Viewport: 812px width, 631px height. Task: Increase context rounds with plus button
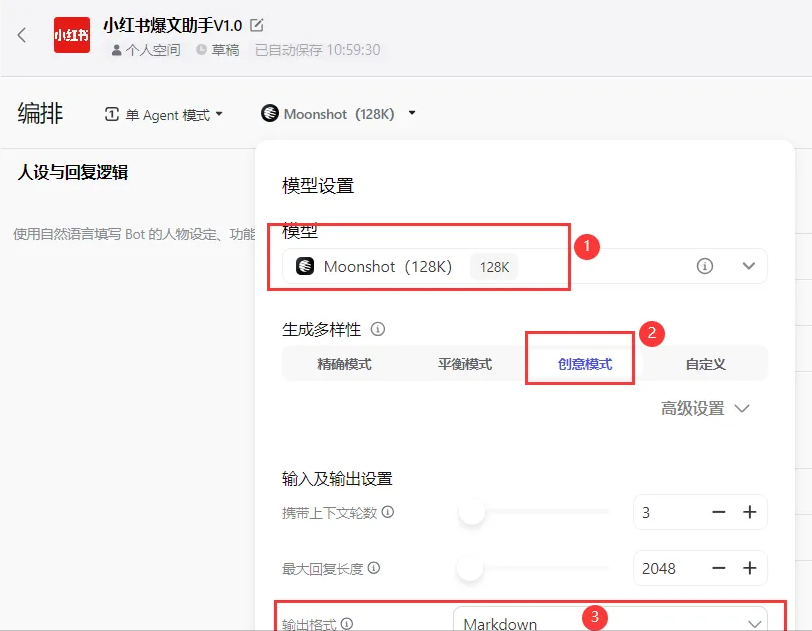(749, 512)
